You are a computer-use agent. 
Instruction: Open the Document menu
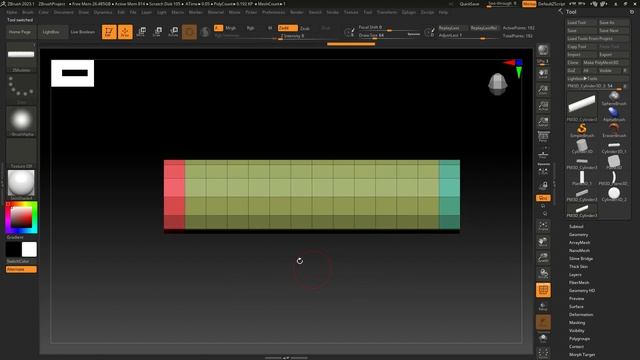click(x=64, y=12)
